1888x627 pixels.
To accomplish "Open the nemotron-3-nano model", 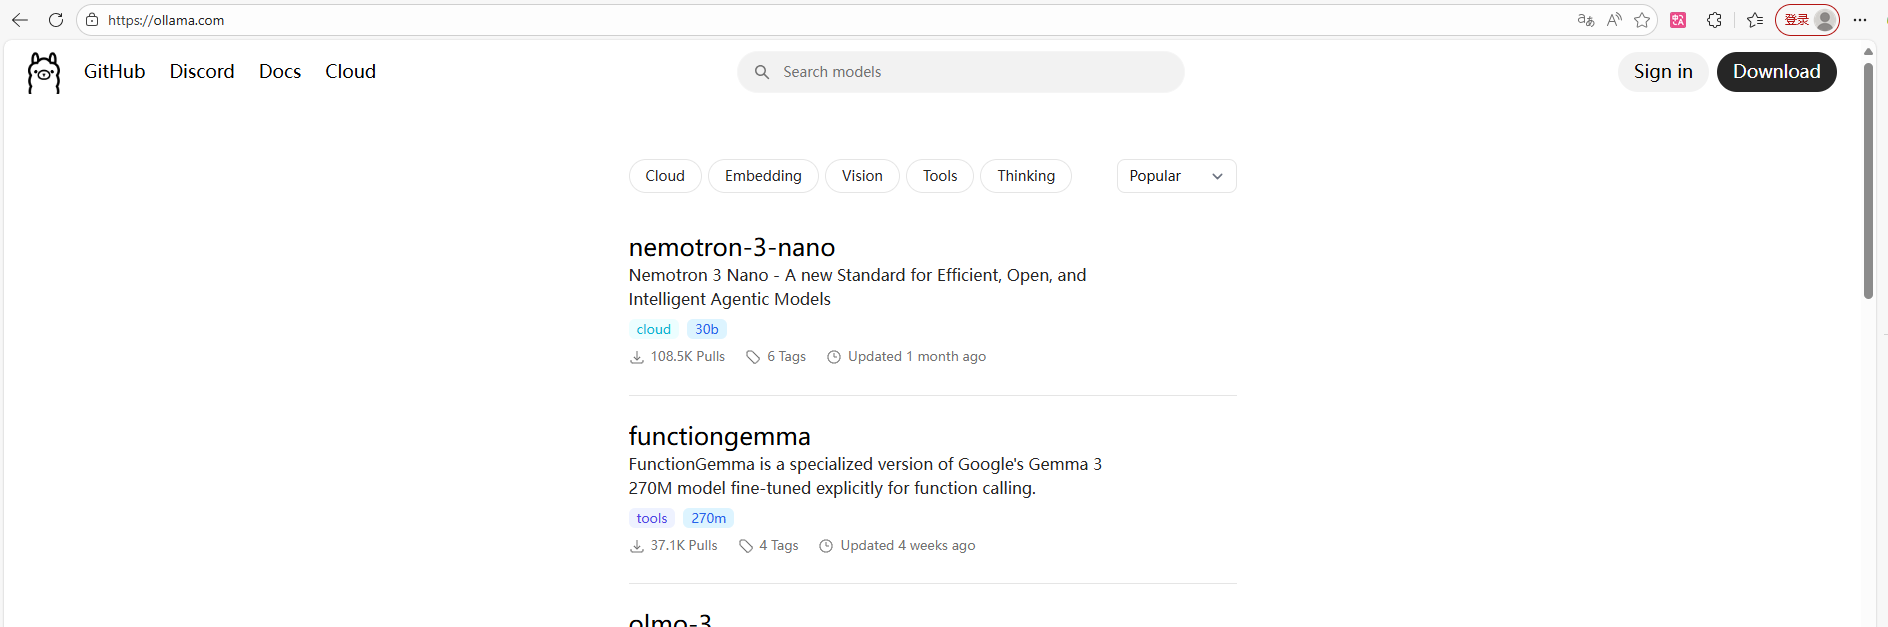I will pyautogui.click(x=732, y=247).
